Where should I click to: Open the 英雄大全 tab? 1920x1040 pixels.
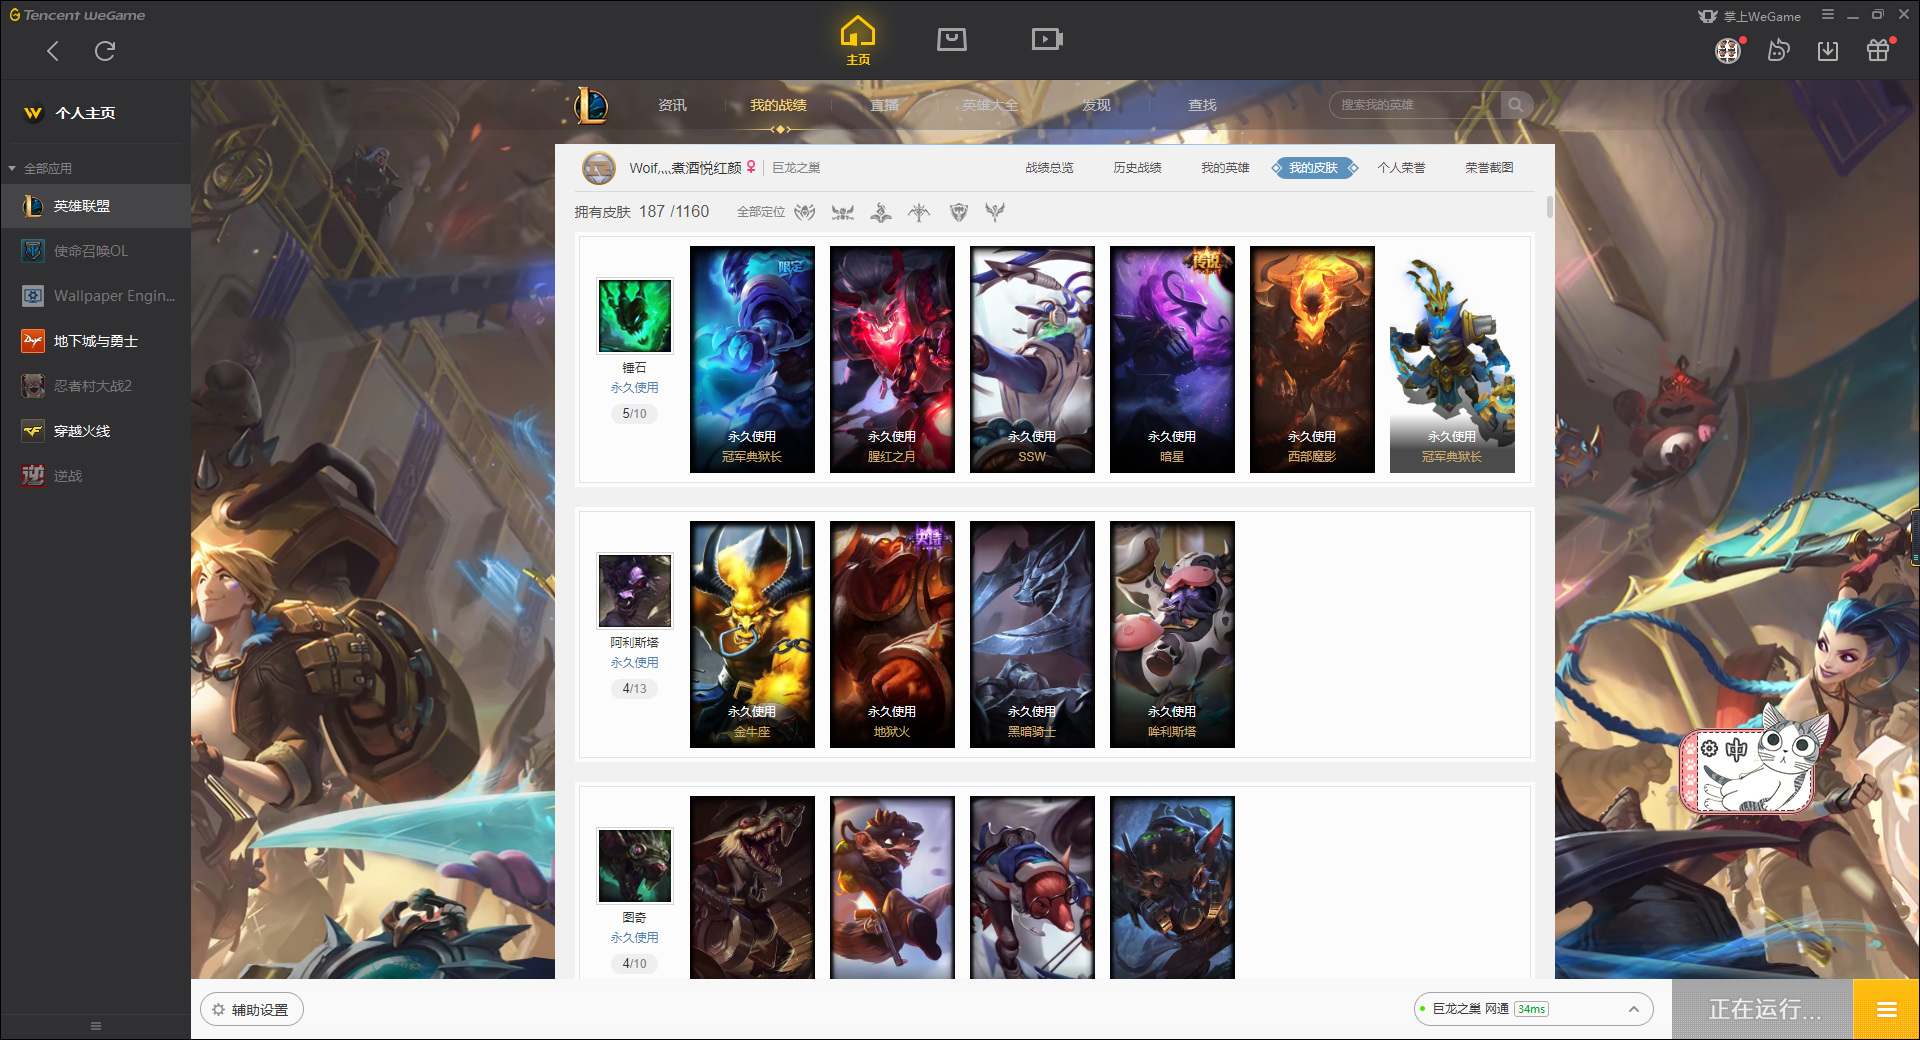point(990,105)
